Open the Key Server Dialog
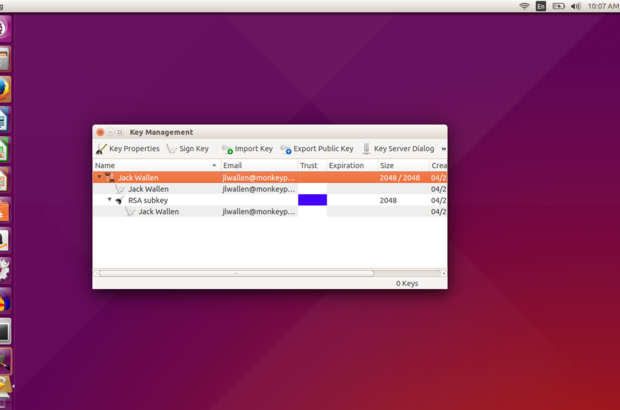 click(398, 149)
